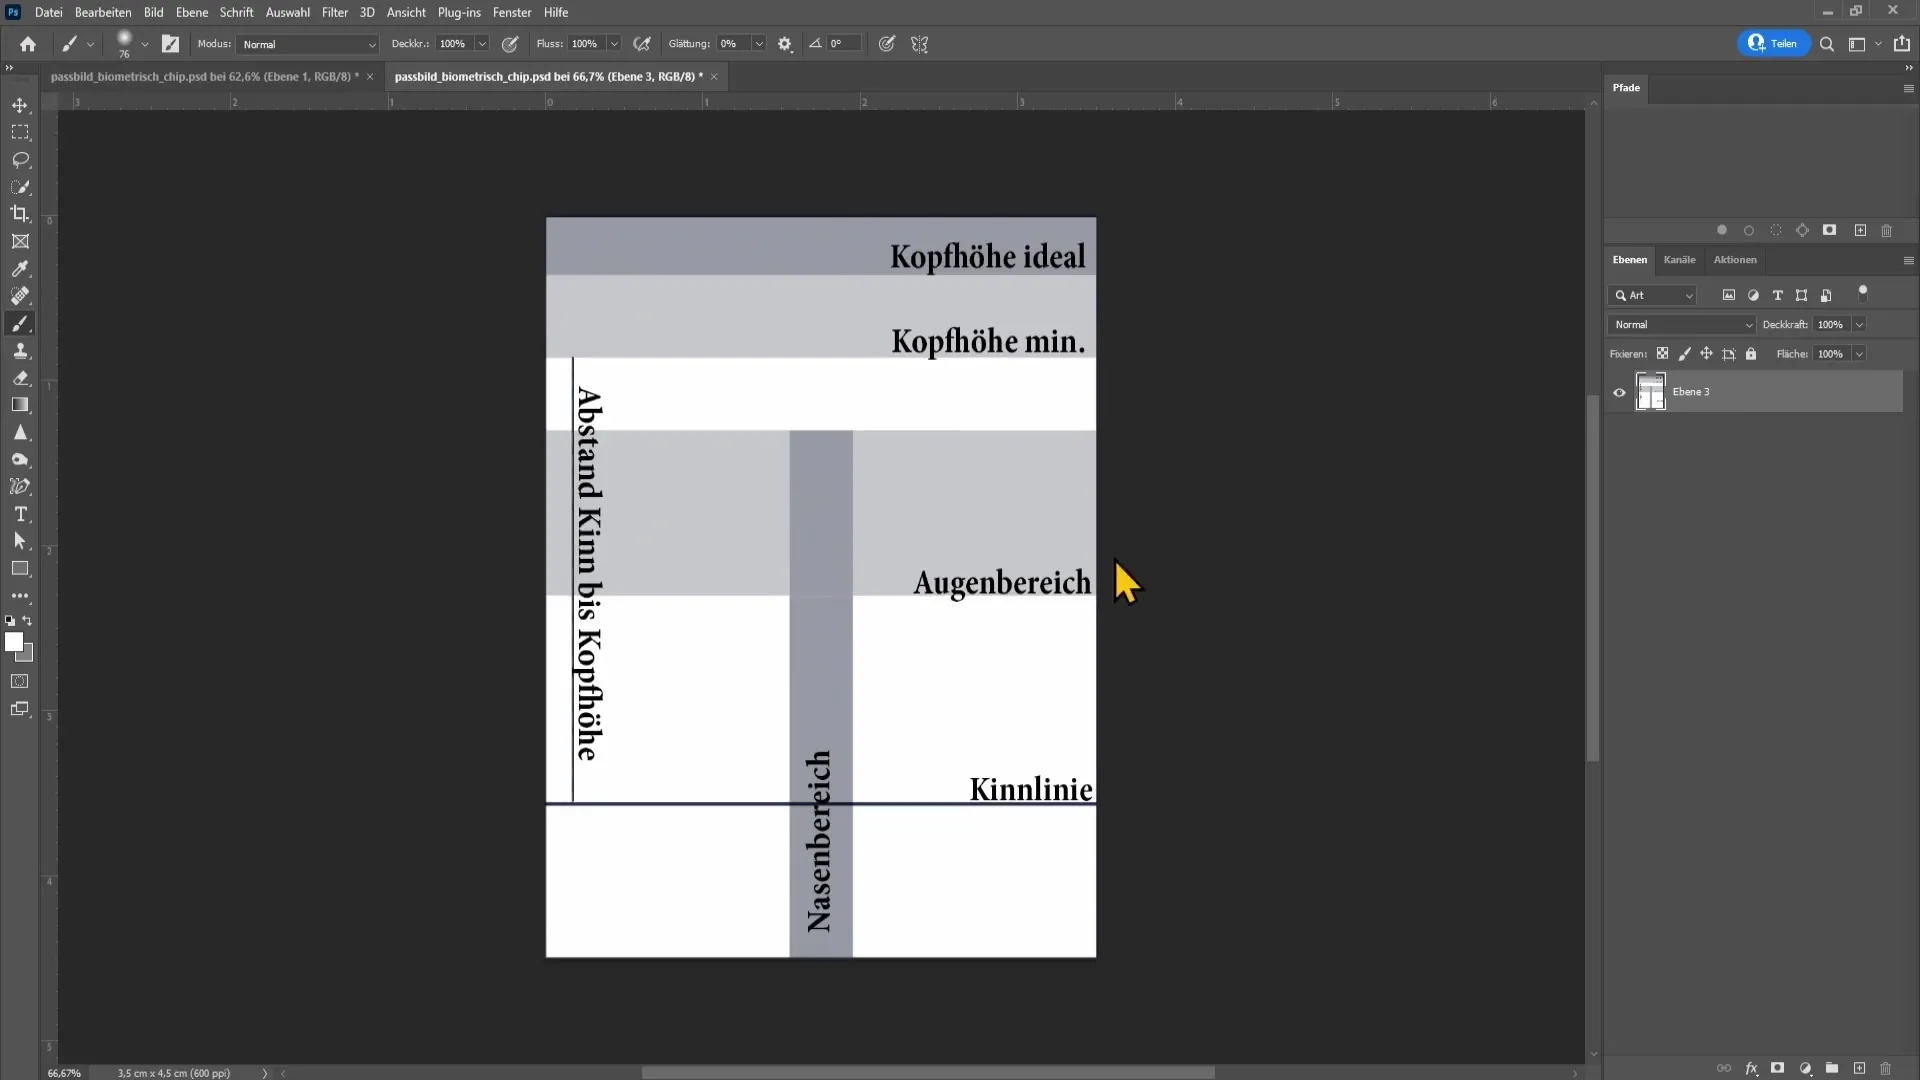
Task: Toggle lock position
Action: pos(1706,354)
